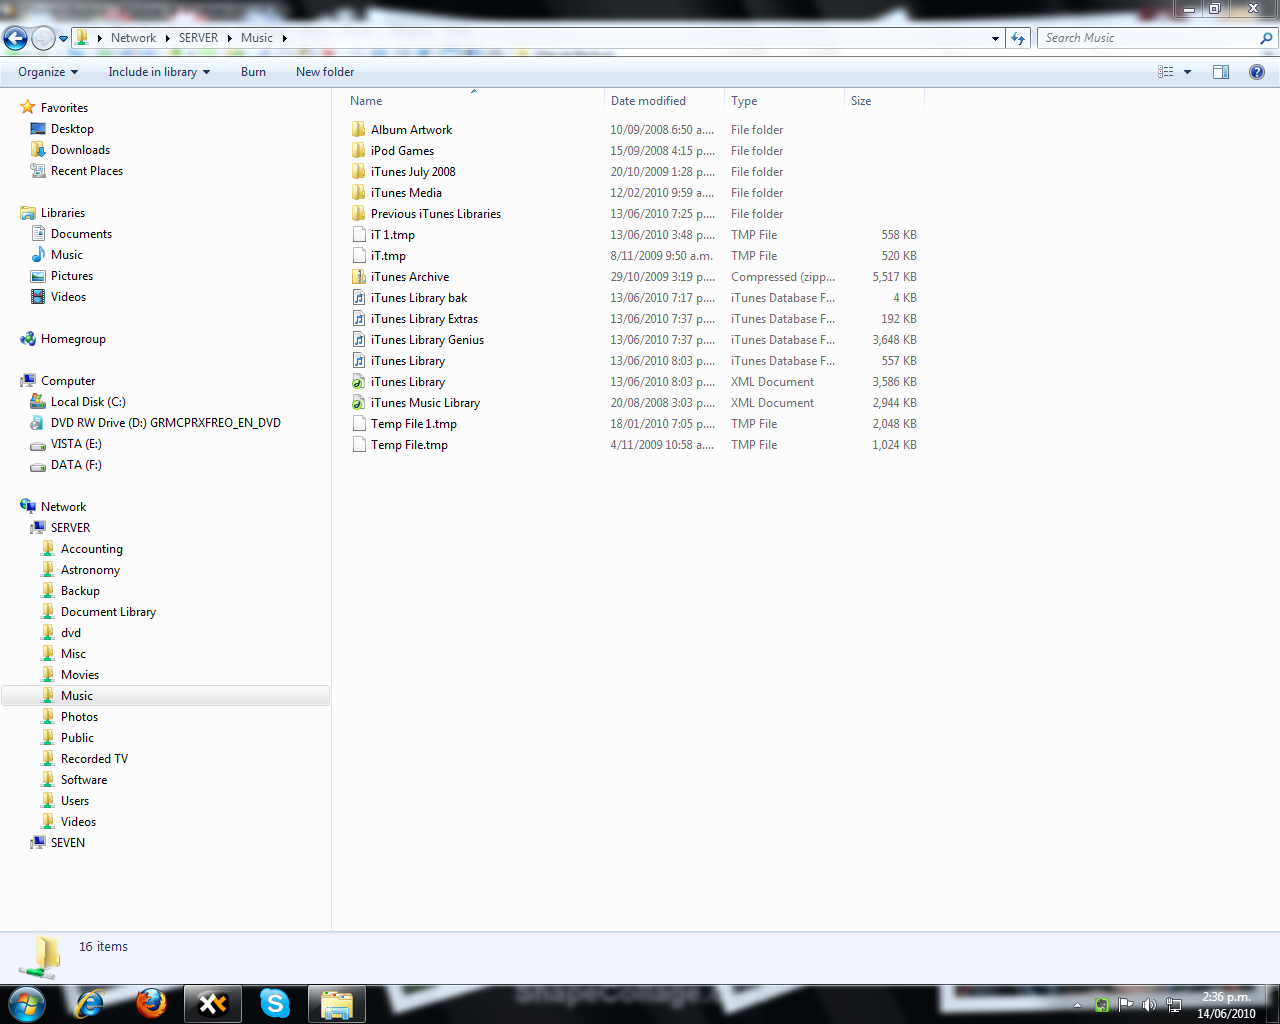Open the Include in library menu
Image resolution: width=1280 pixels, height=1024 pixels.
159,72
